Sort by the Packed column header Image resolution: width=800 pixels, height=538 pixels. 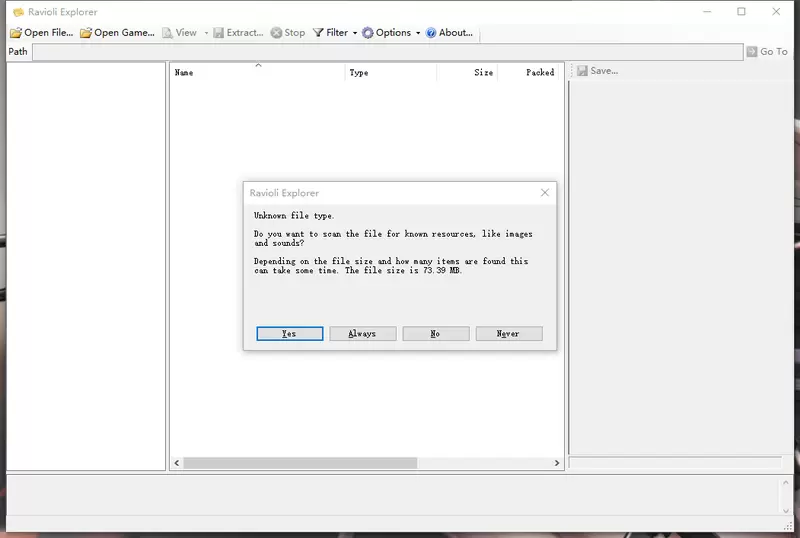pos(528,72)
